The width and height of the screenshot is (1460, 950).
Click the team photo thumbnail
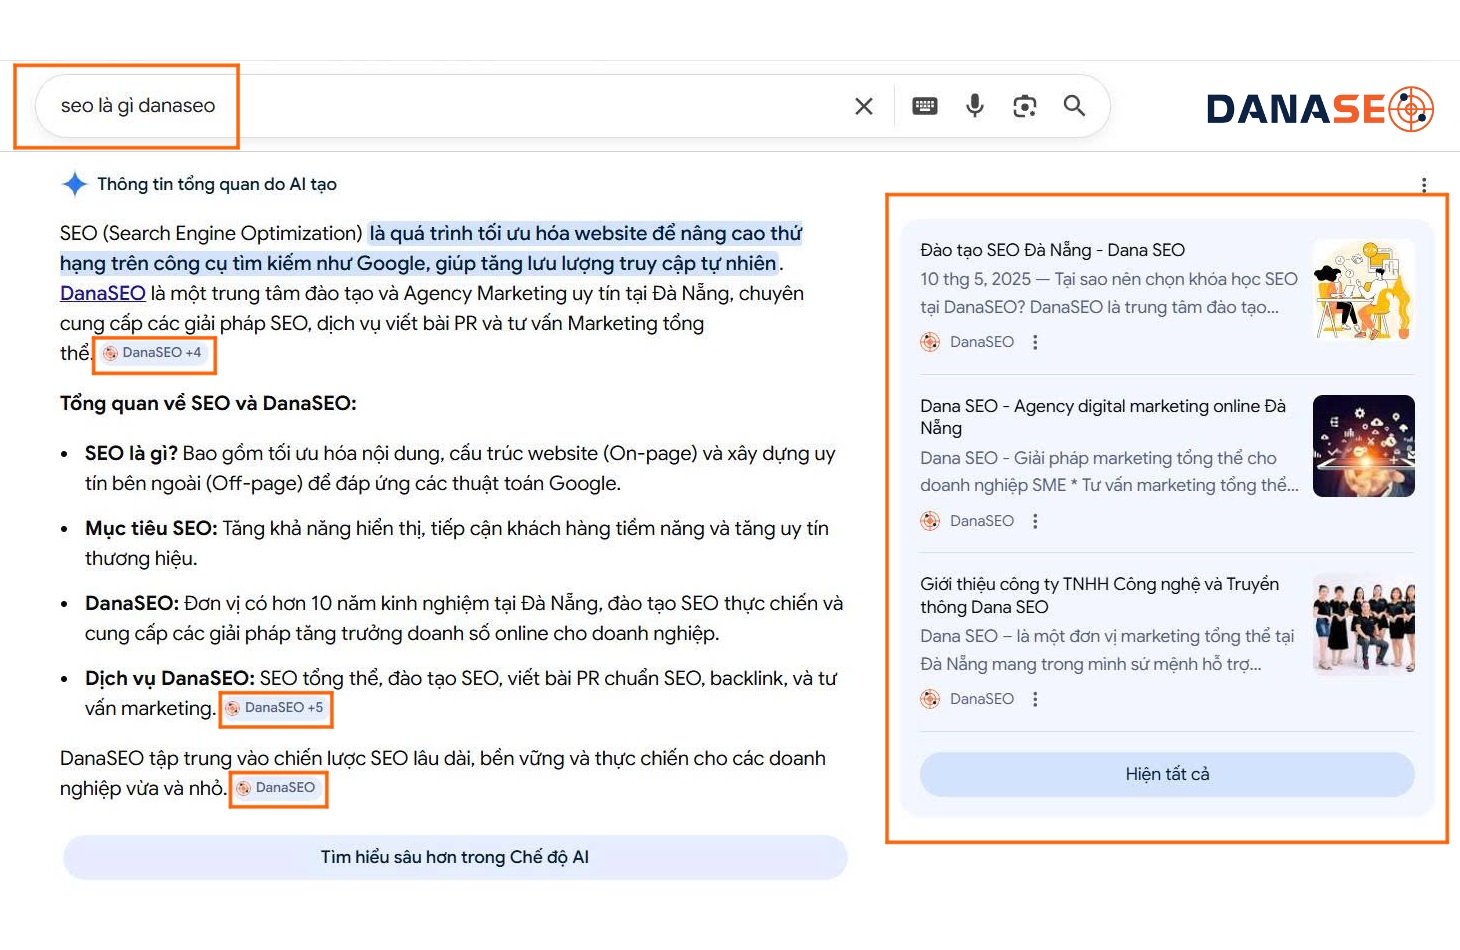click(x=1363, y=624)
